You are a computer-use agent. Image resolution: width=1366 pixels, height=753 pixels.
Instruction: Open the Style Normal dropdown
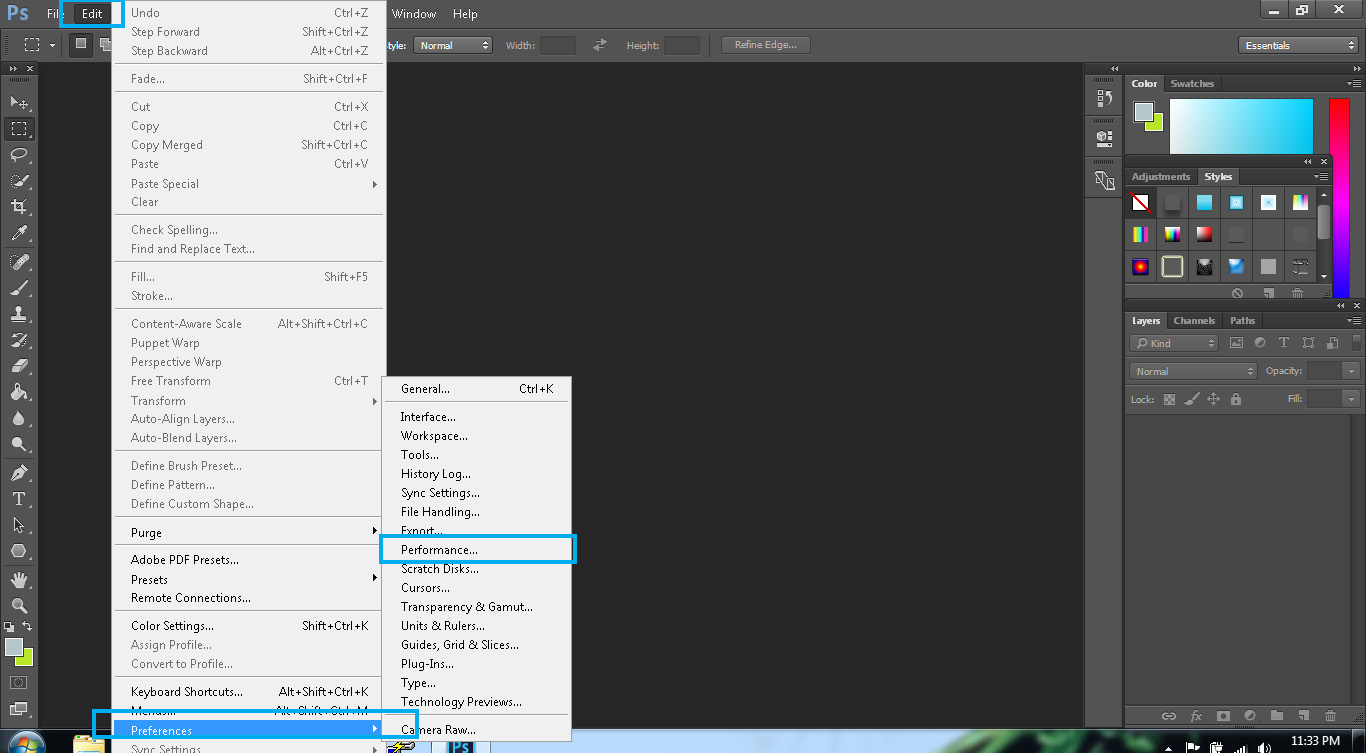(453, 45)
